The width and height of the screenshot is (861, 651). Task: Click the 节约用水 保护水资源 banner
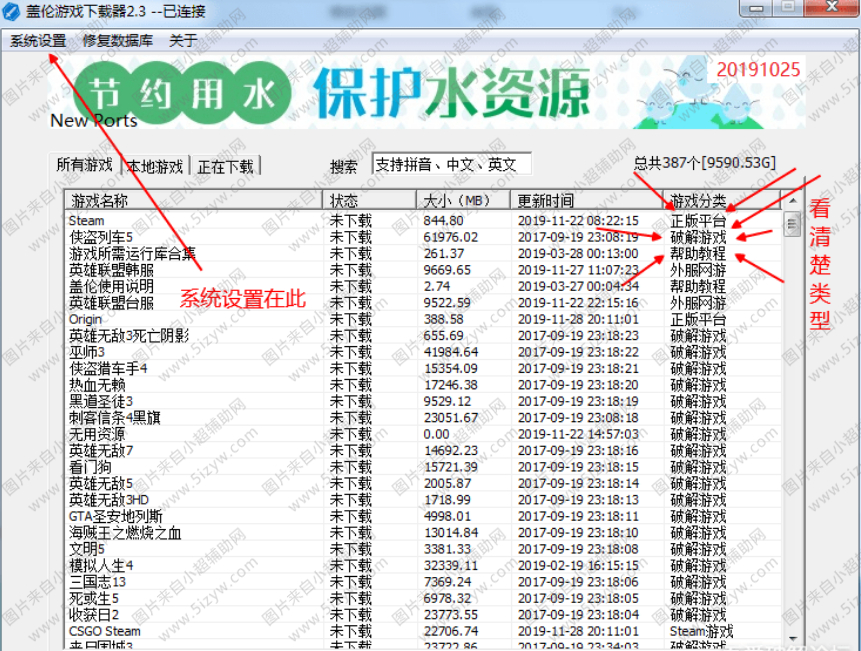click(427, 93)
